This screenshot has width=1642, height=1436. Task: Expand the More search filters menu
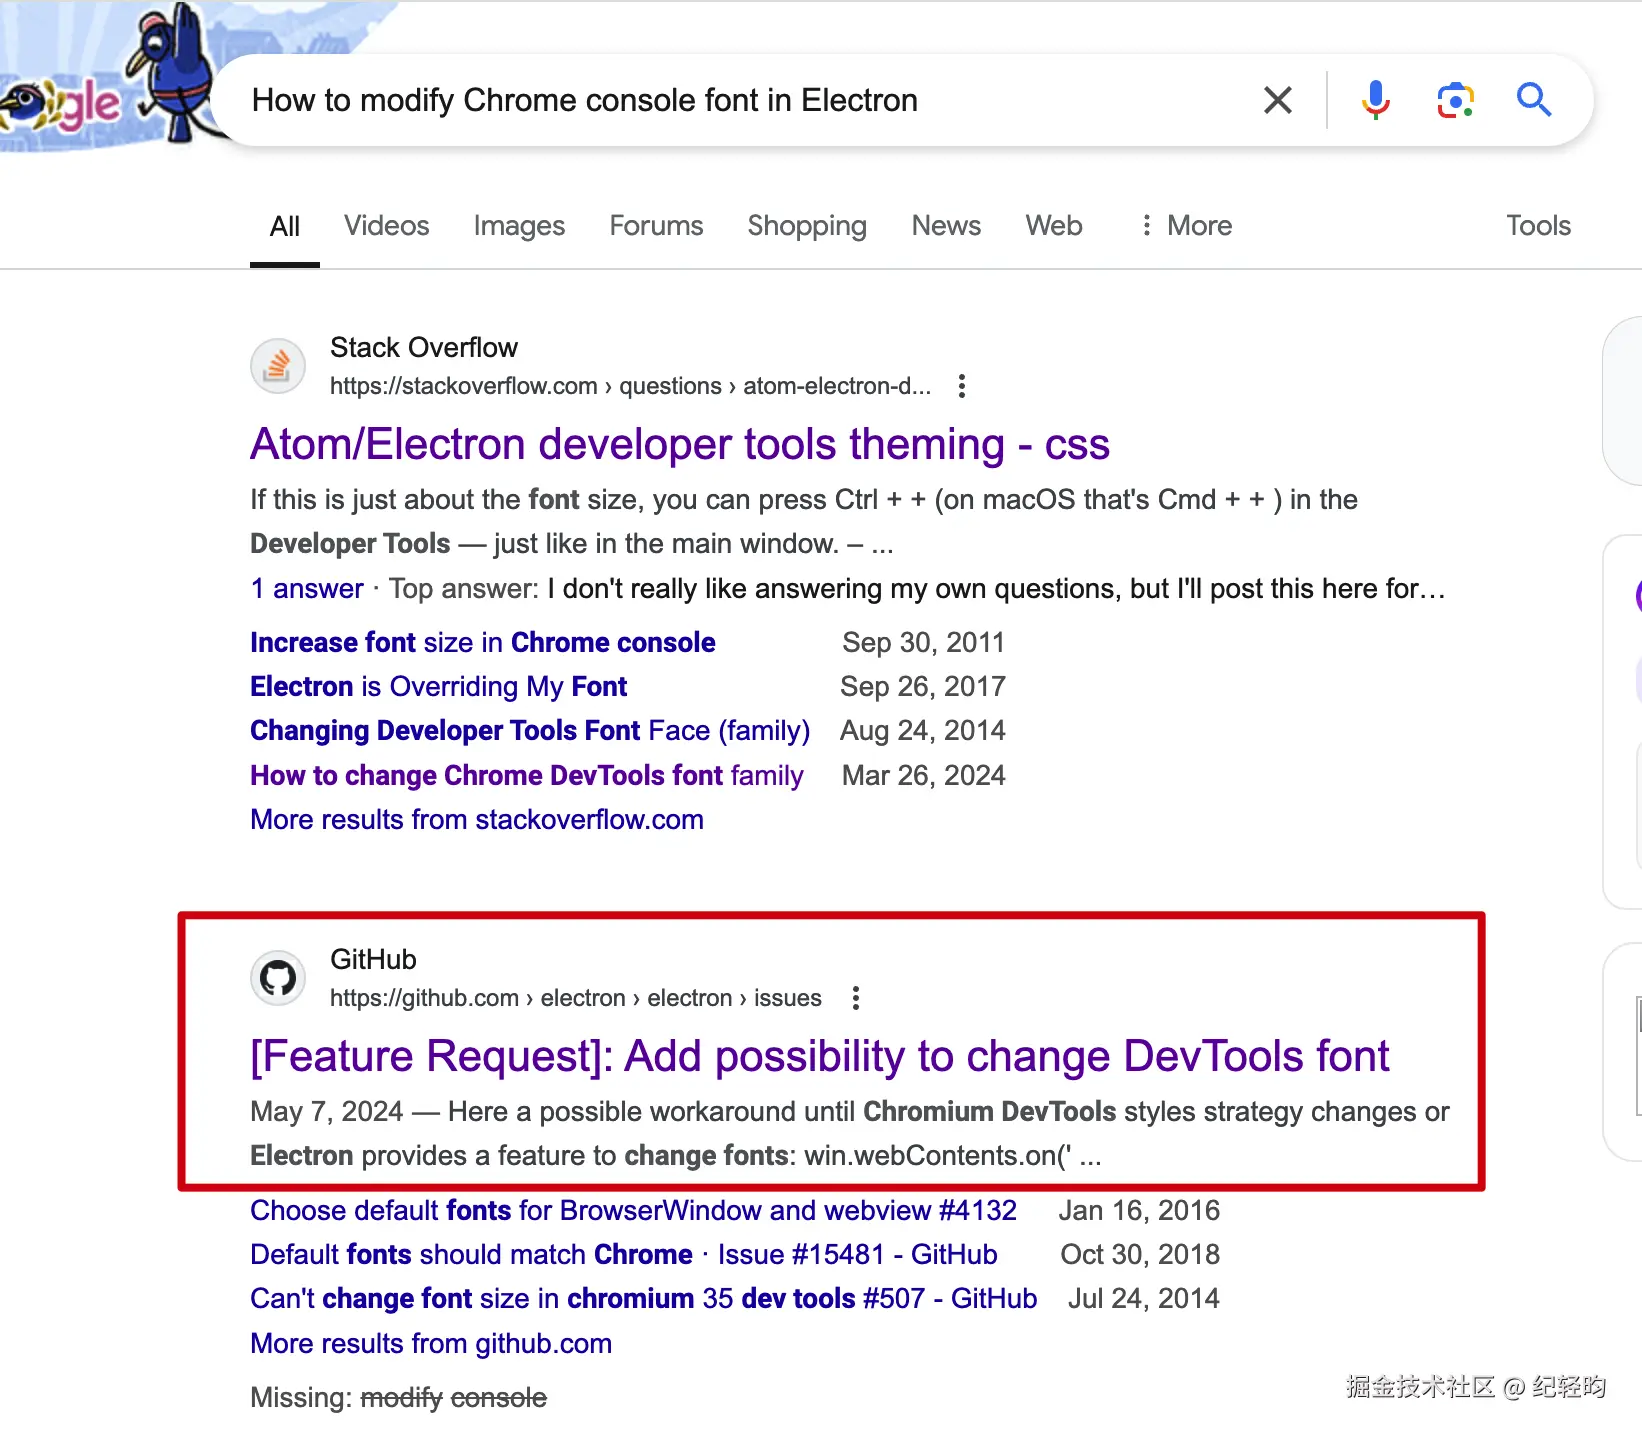click(x=1186, y=226)
